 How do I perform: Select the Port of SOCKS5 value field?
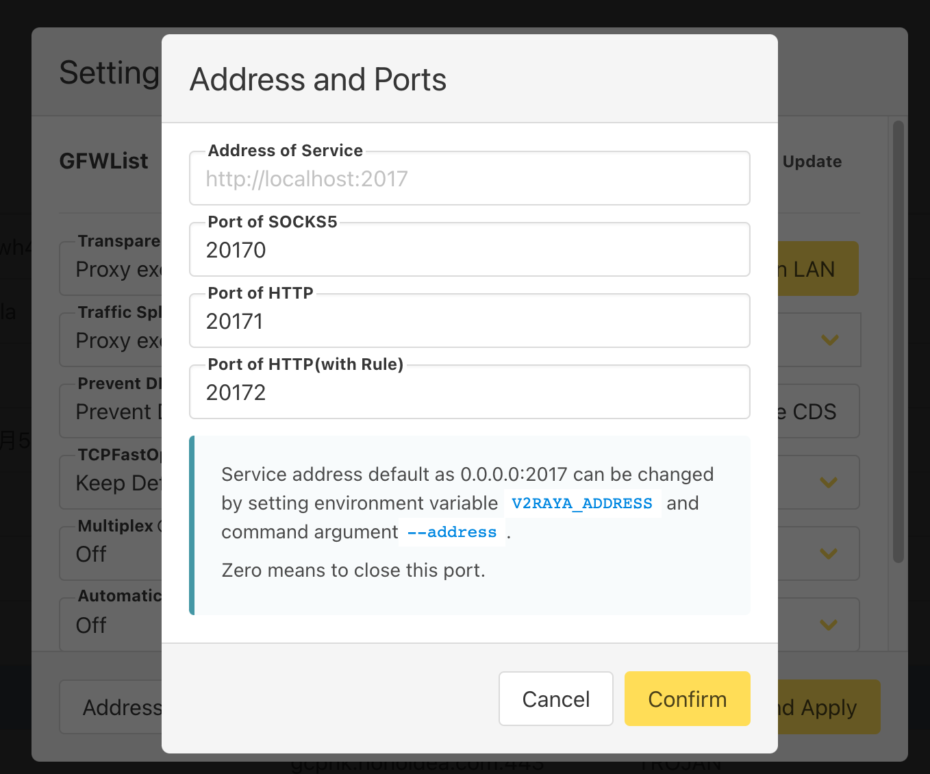click(x=469, y=249)
